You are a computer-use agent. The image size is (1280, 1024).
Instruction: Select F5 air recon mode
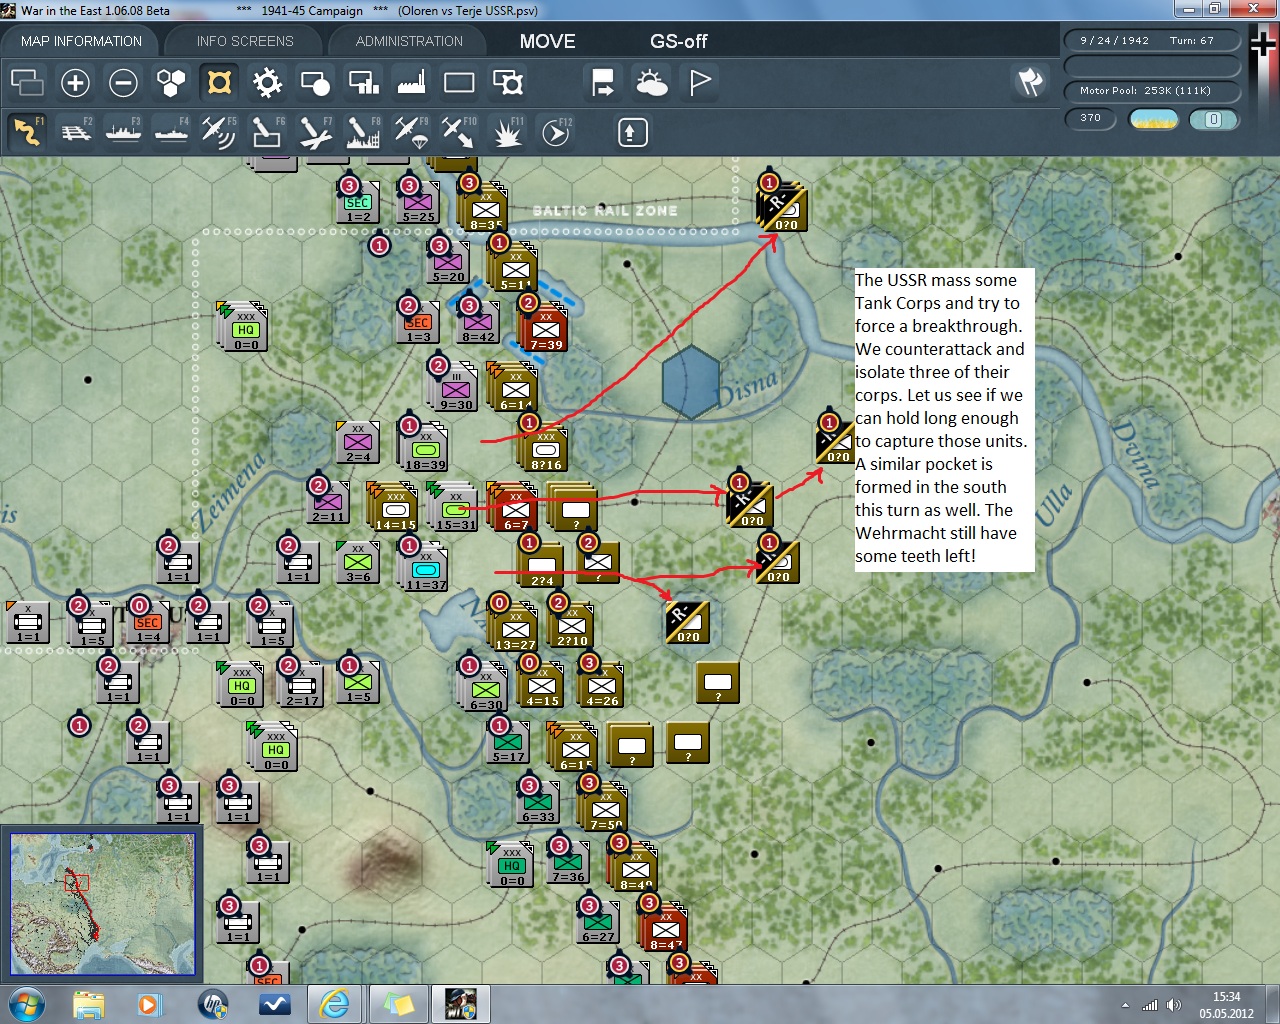(219, 132)
